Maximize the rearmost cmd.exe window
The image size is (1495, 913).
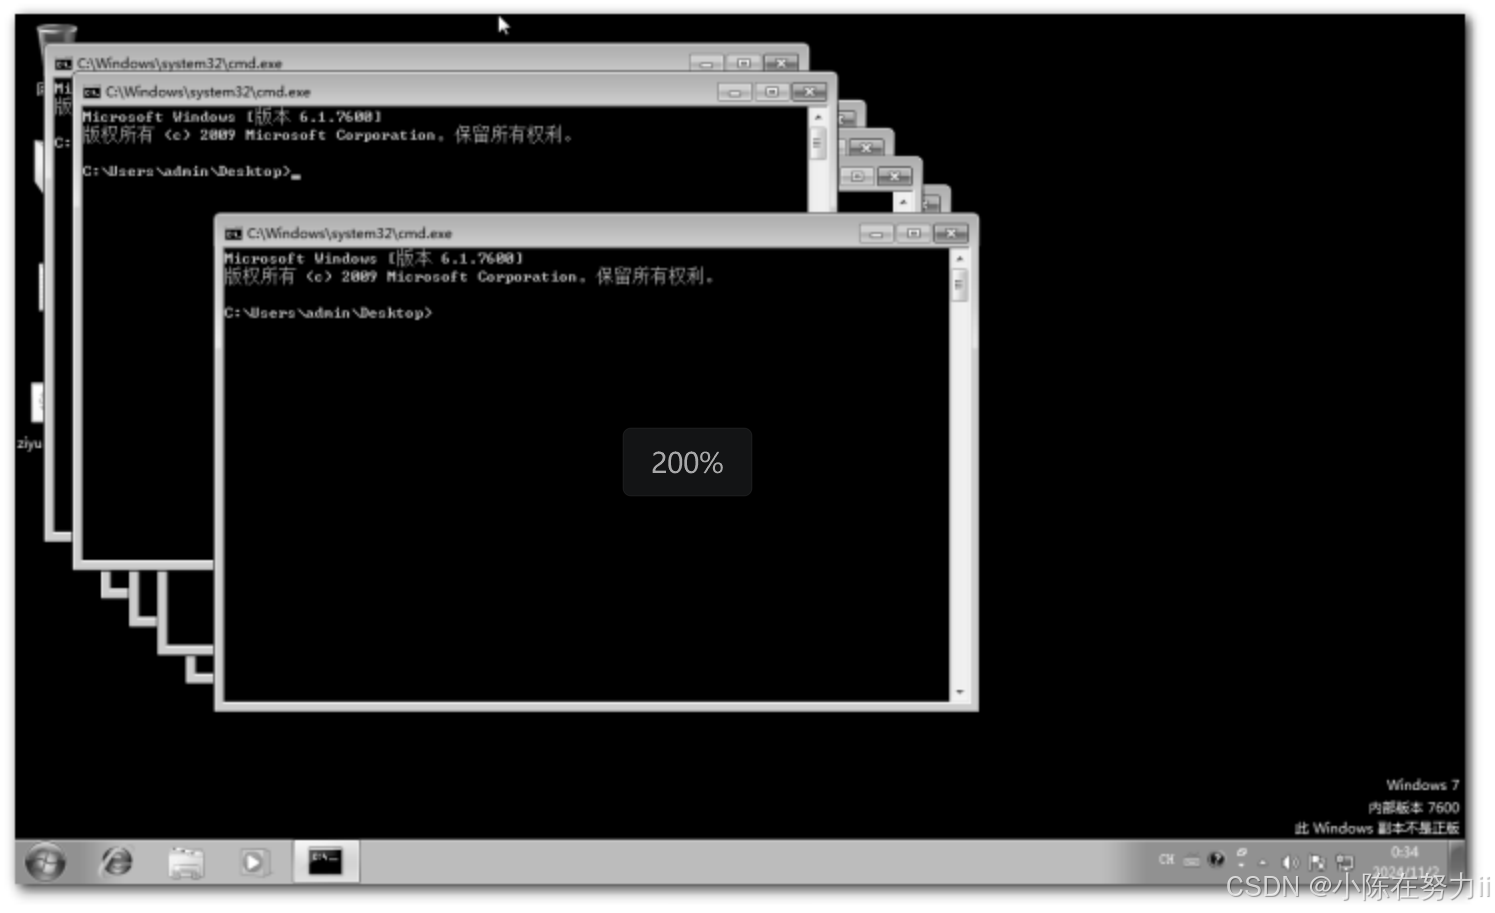pos(743,63)
